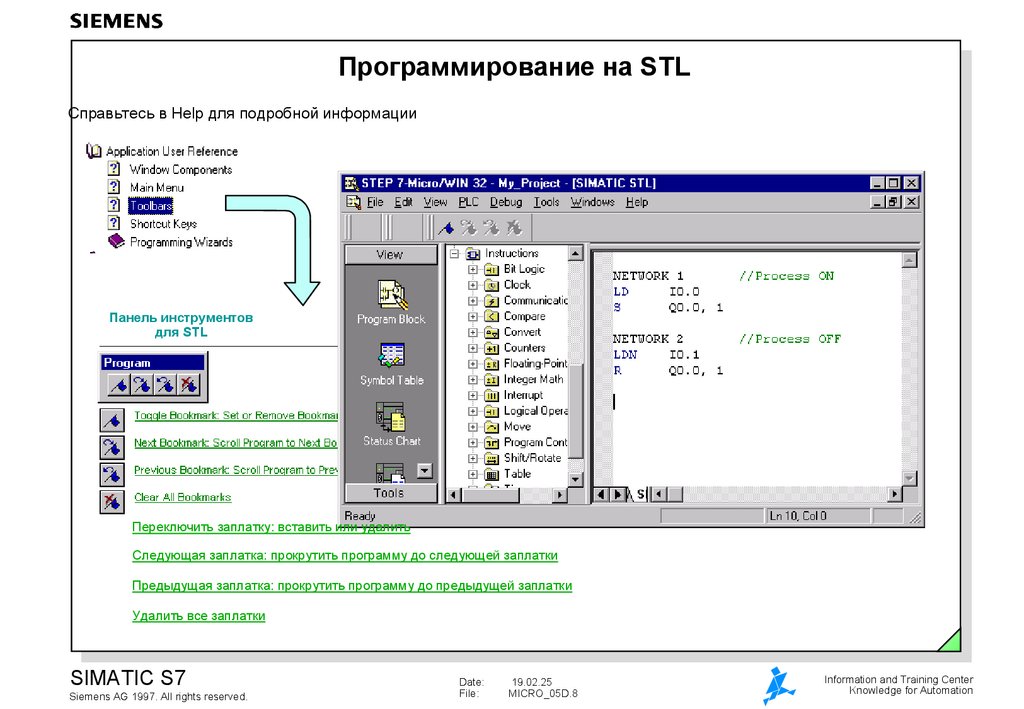Click help page icon next to Window Components

(114, 168)
